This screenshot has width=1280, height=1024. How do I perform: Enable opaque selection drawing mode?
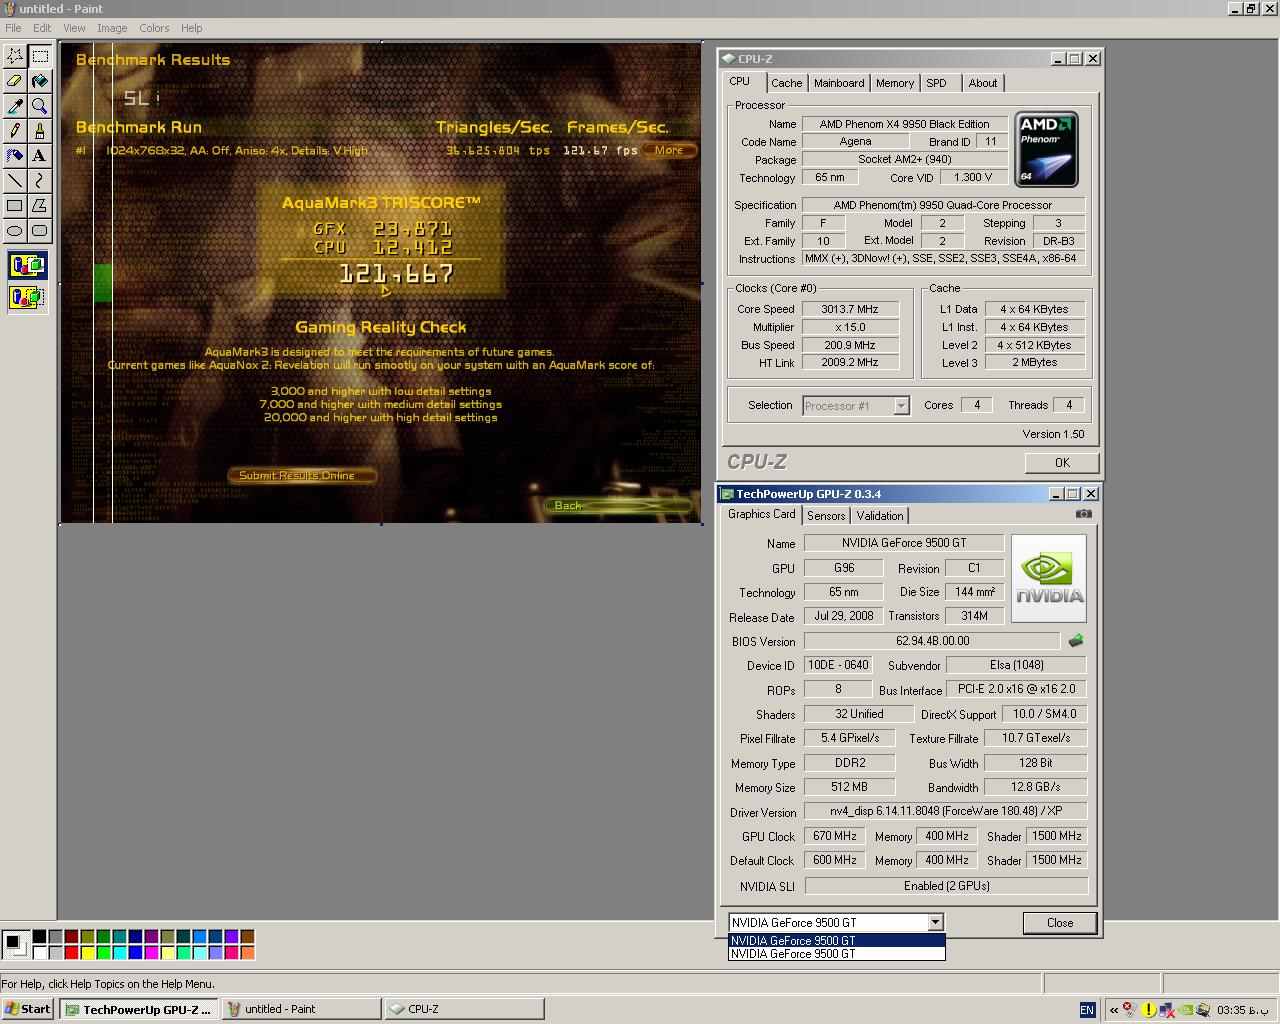pos(27,266)
